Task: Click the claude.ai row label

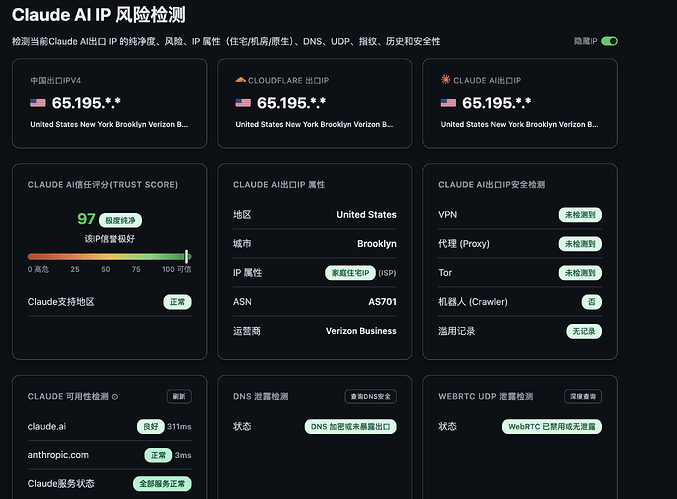Action: click(x=47, y=426)
